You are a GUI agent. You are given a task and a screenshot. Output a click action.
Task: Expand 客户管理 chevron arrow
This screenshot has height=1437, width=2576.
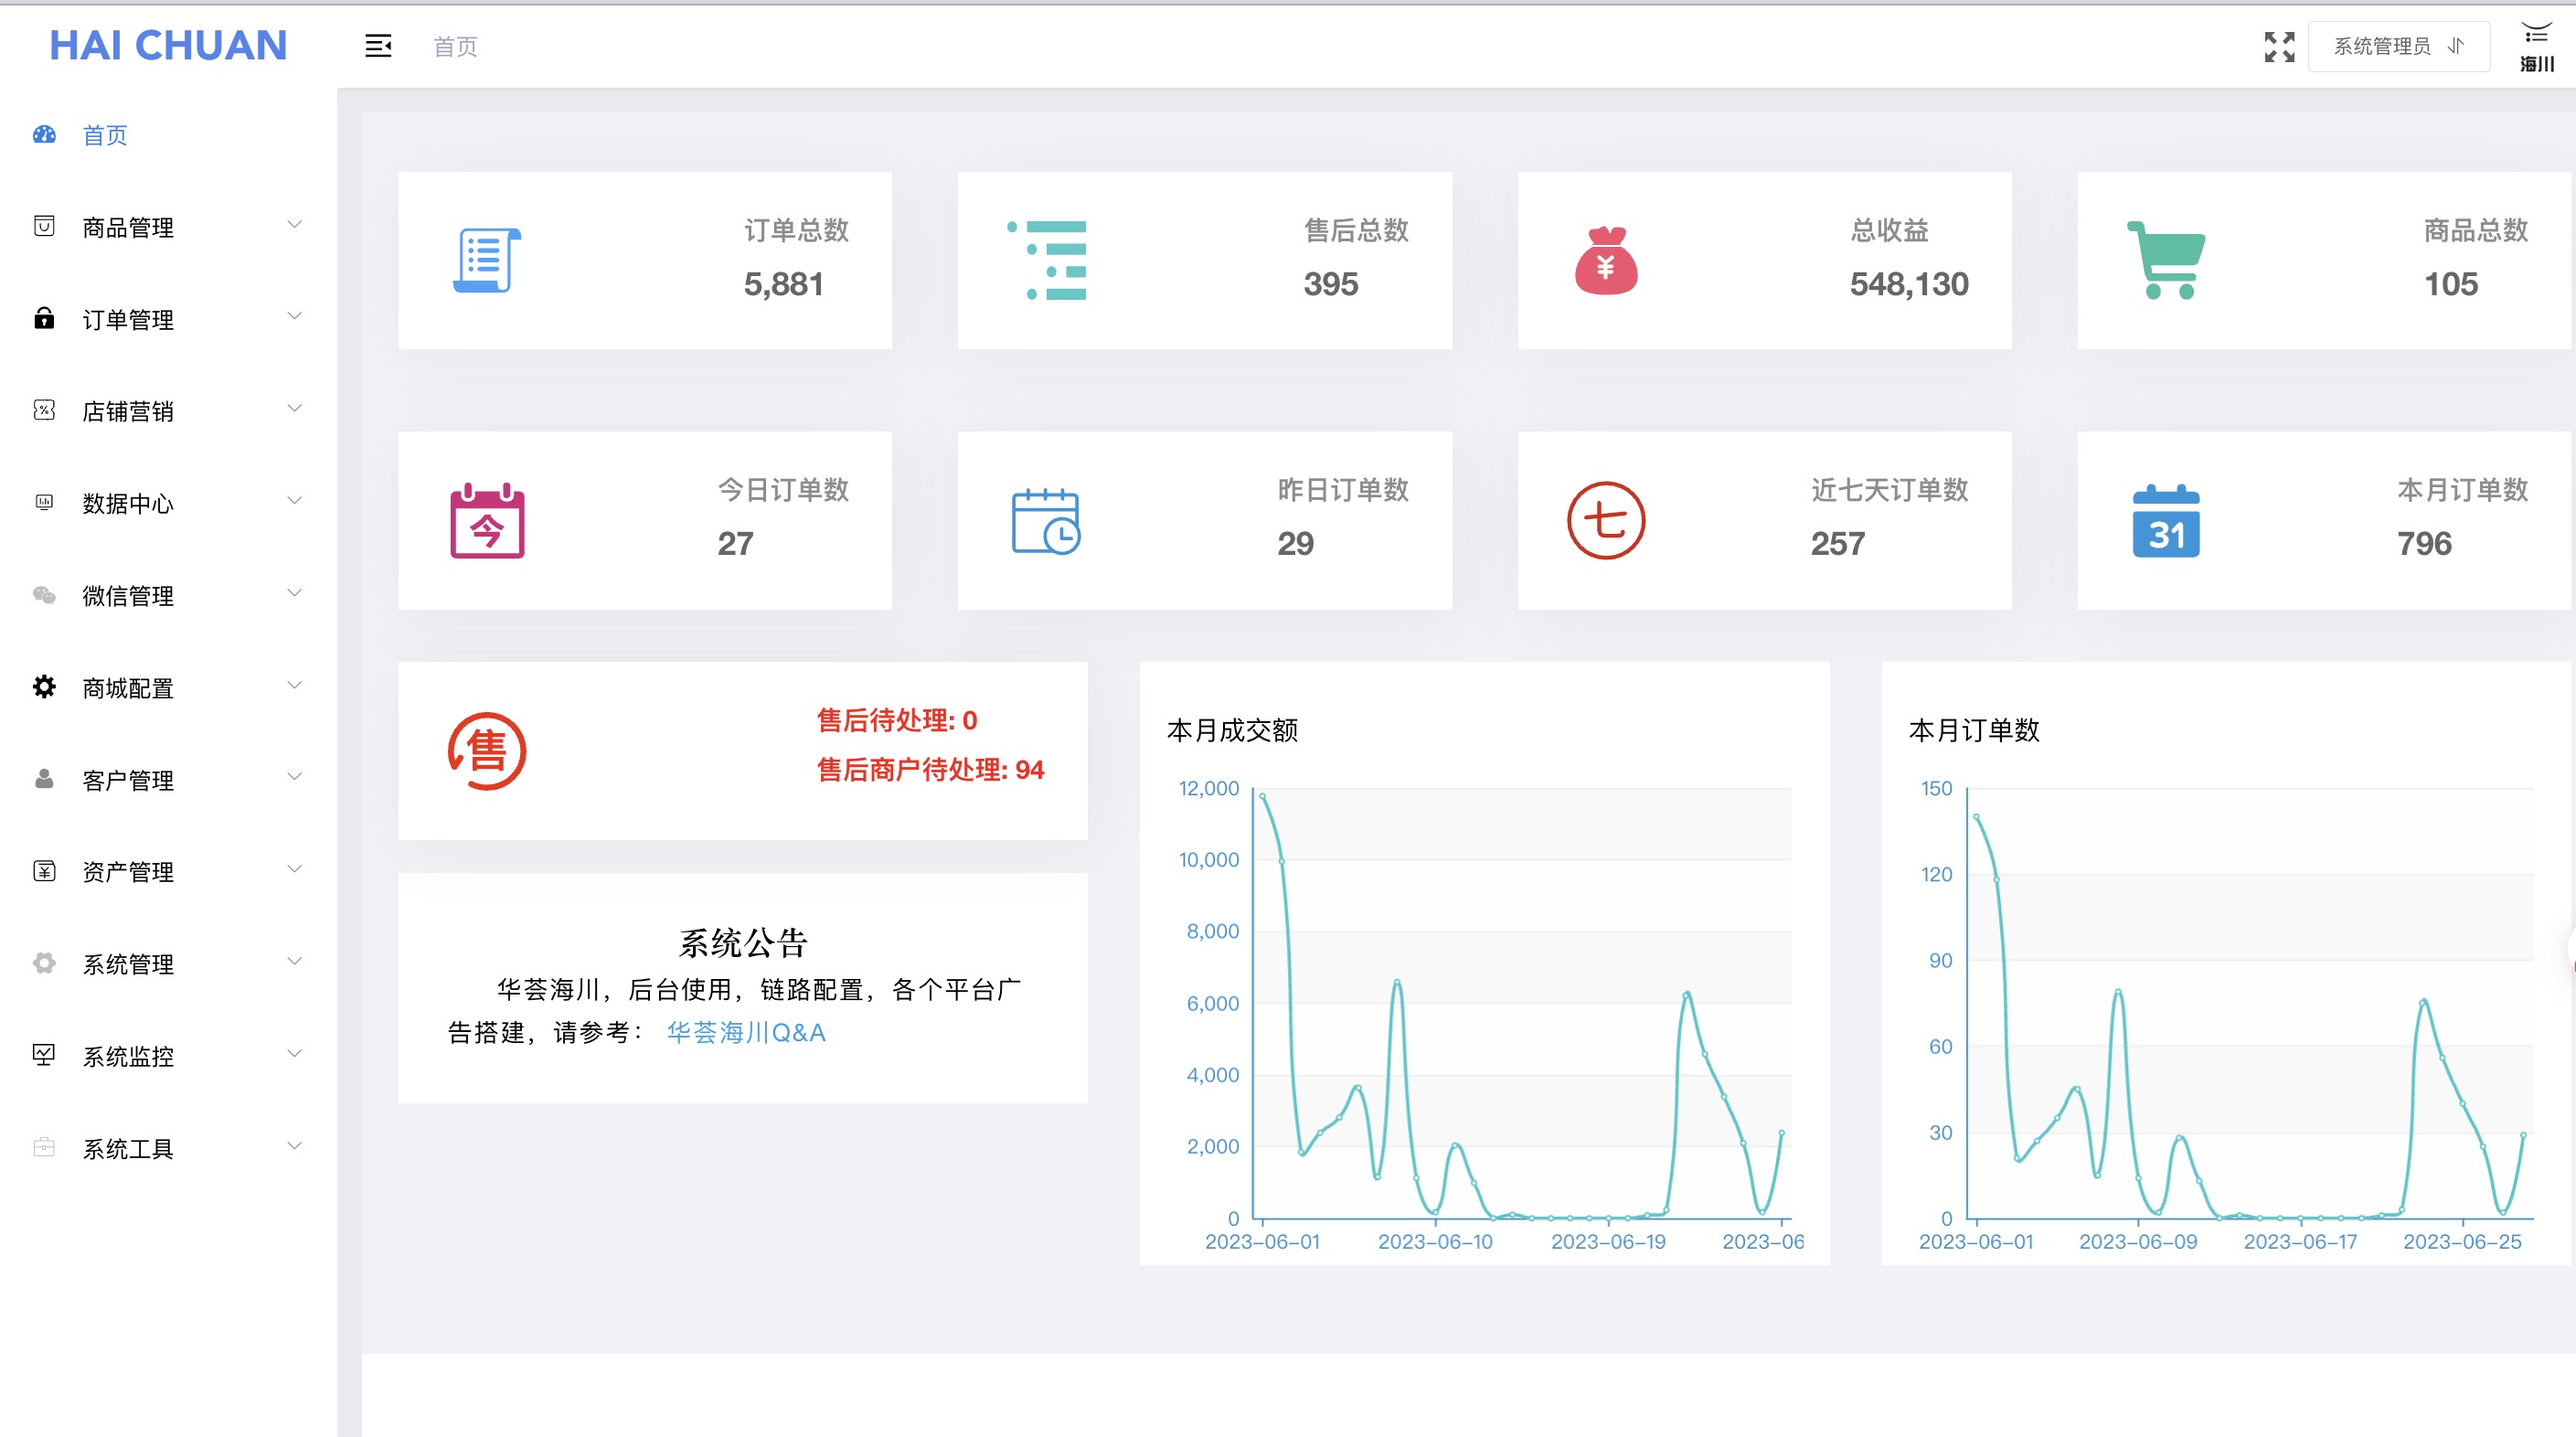tap(294, 776)
